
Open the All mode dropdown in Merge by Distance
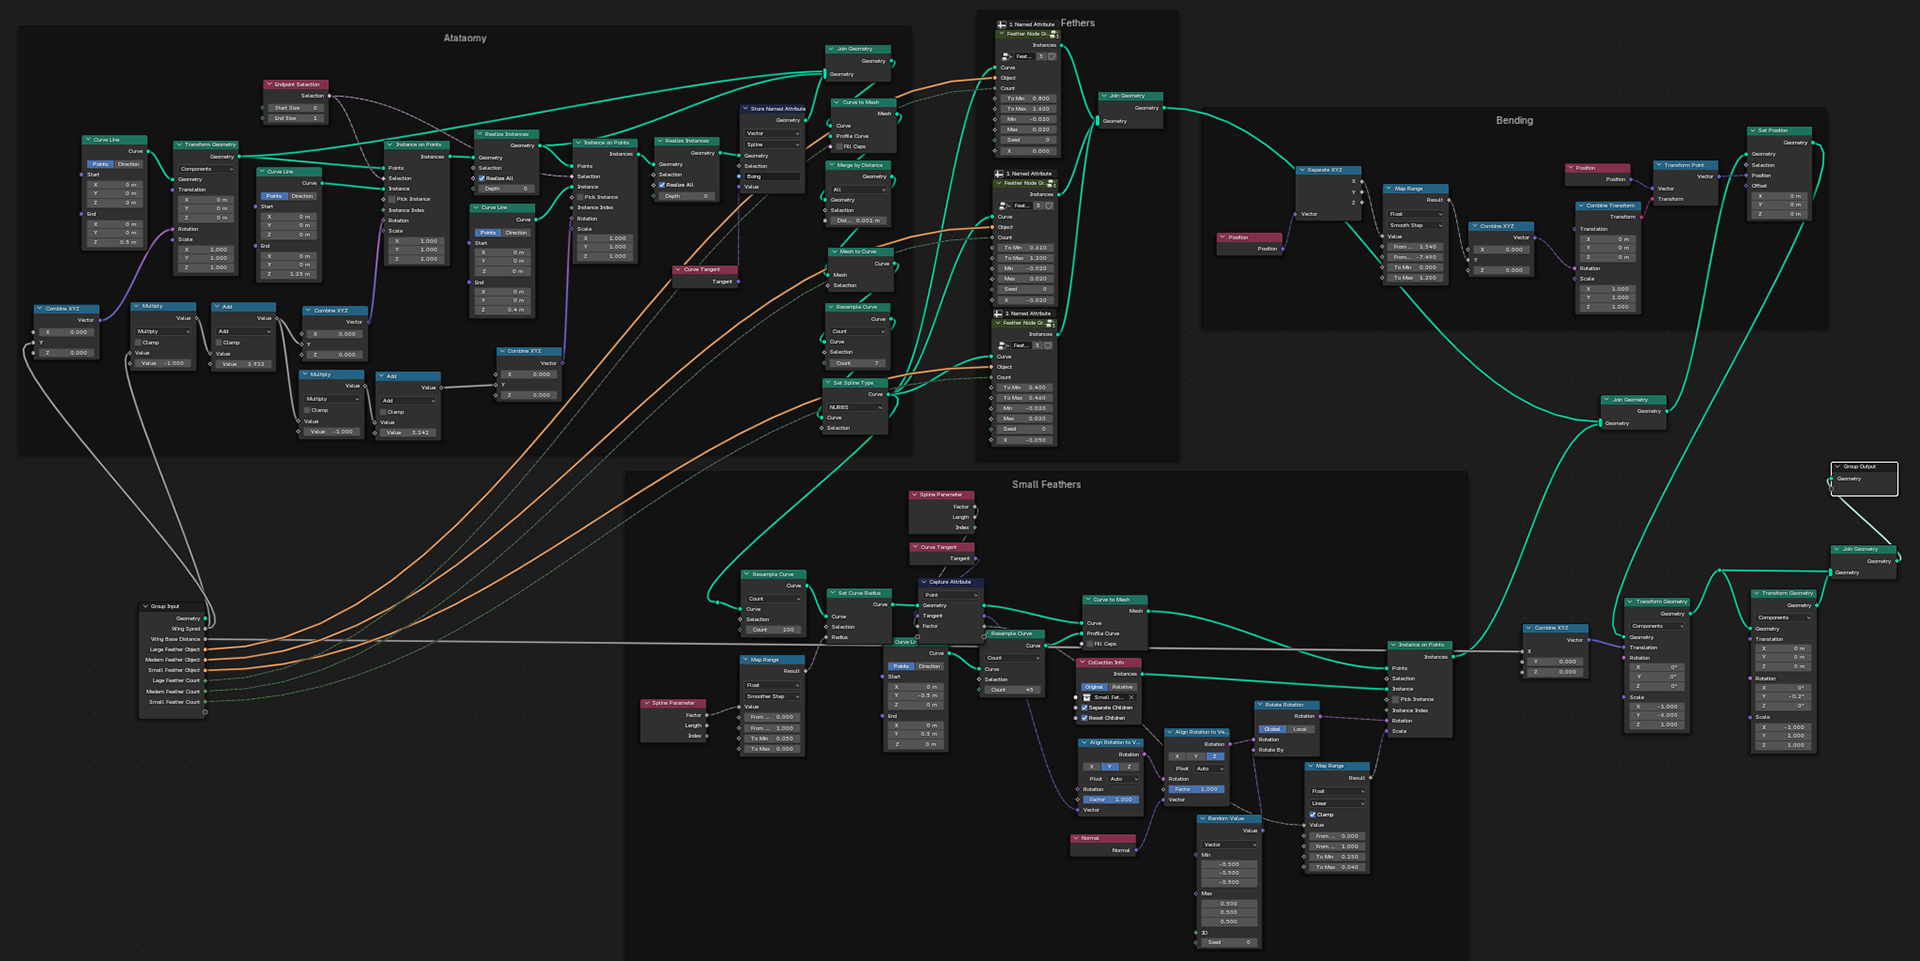860,189
